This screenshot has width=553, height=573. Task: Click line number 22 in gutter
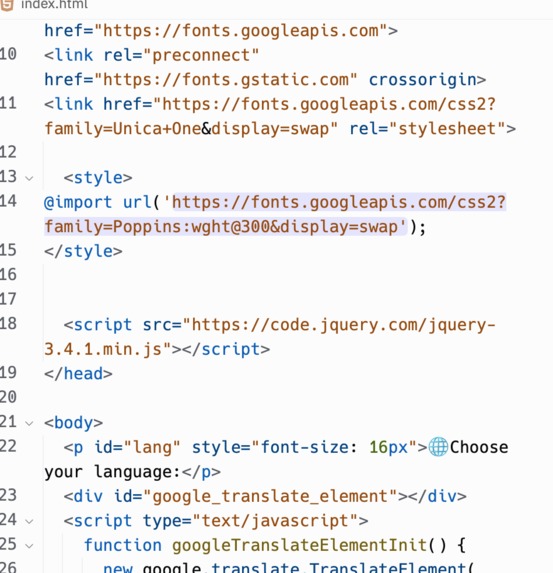pos(8,446)
